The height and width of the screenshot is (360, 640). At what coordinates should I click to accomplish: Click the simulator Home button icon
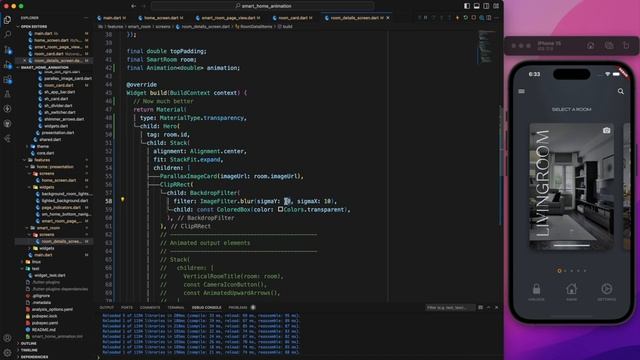click(x=591, y=45)
